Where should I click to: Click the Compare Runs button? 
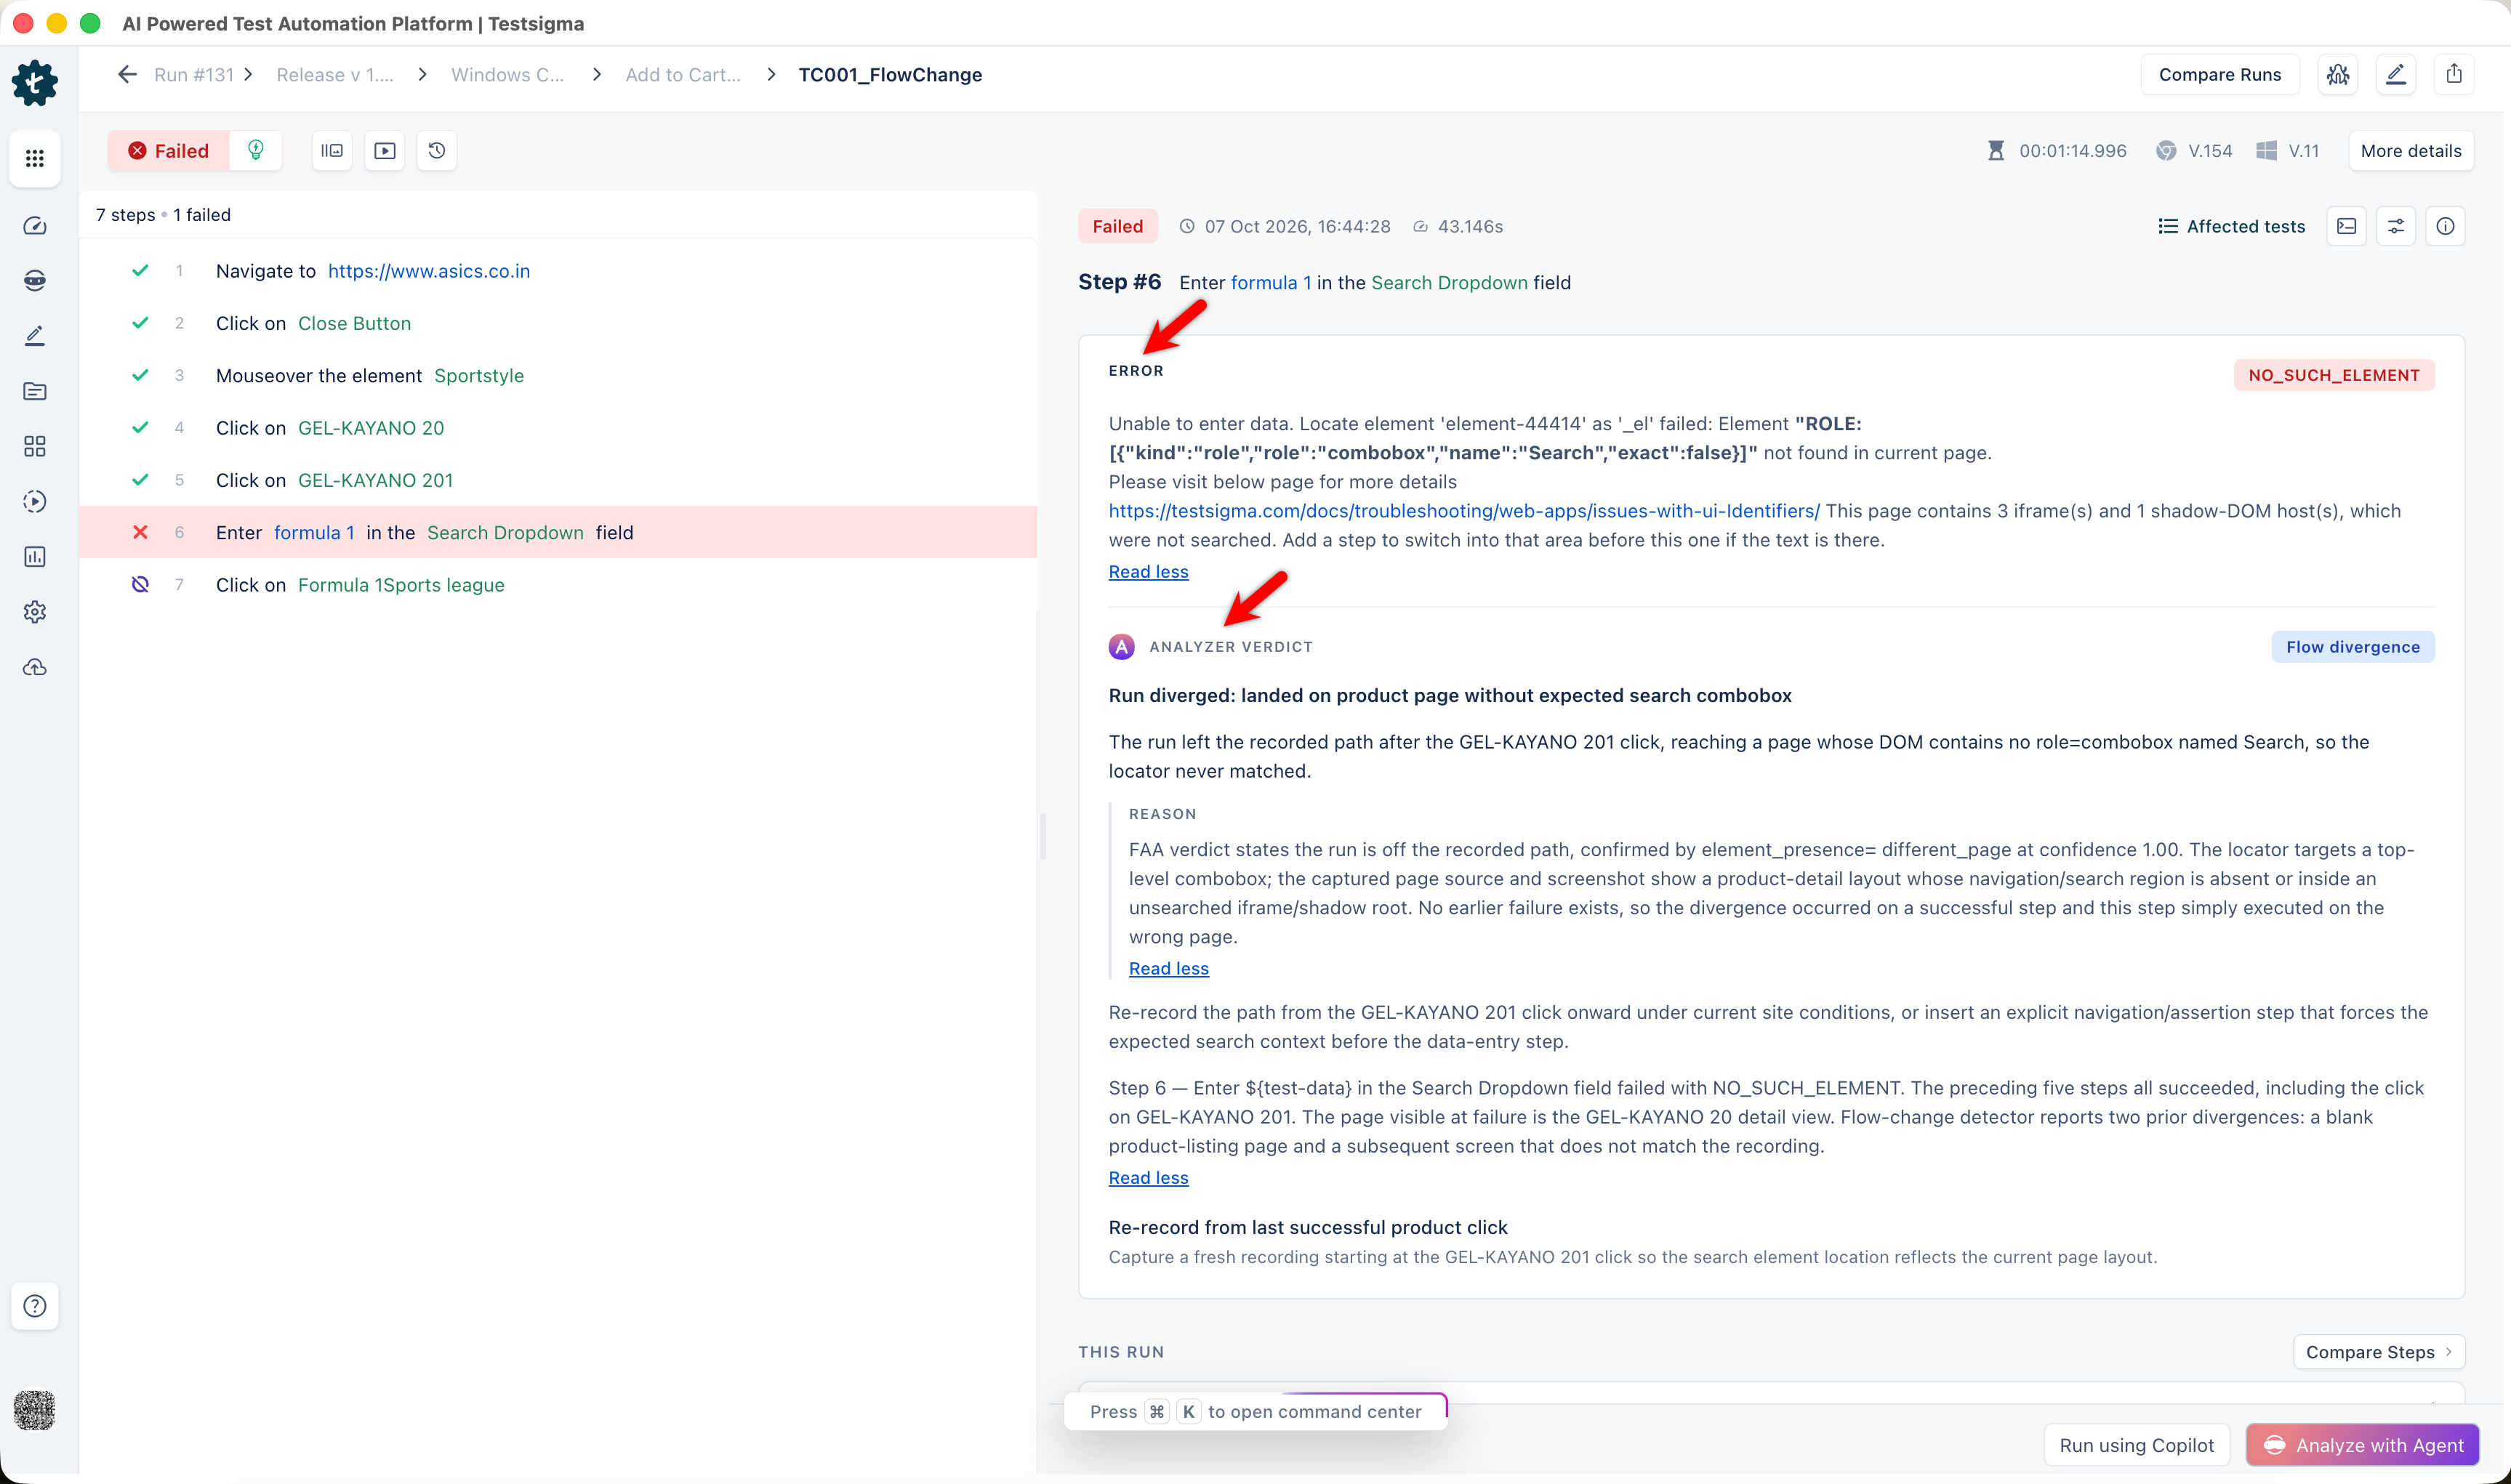pyautogui.click(x=2220, y=75)
